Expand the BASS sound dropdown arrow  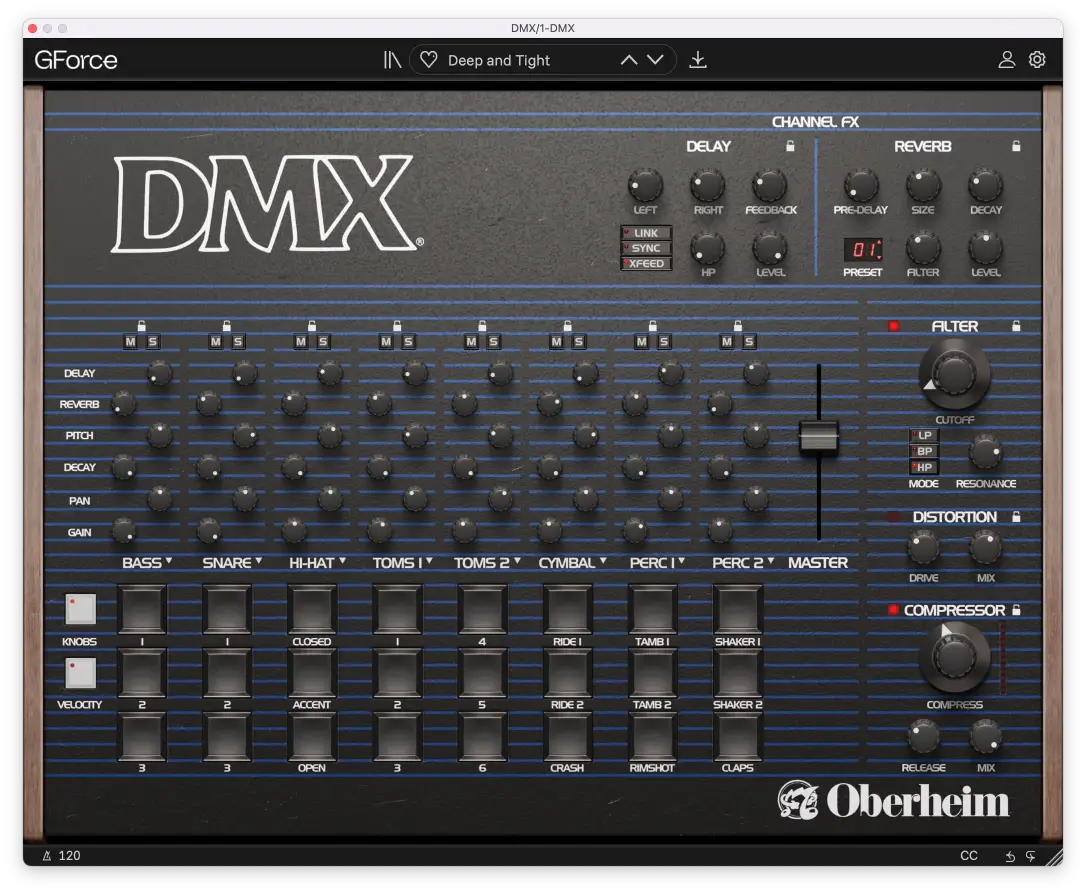[169, 560]
